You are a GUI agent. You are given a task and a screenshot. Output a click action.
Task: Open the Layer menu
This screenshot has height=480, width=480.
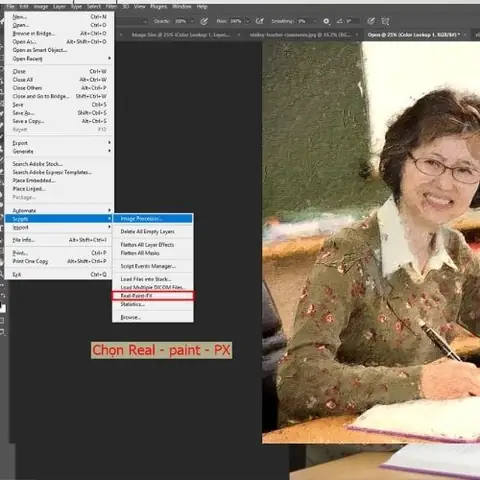coord(60,6)
